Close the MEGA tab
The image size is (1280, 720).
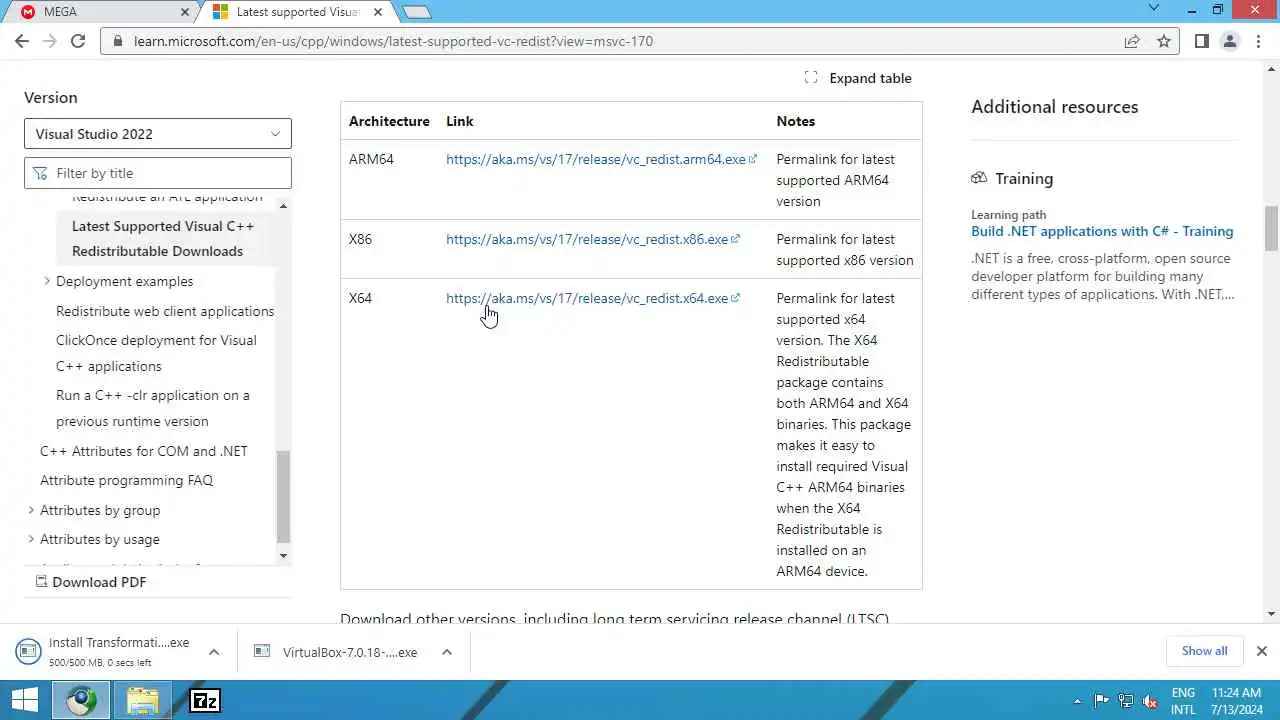point(185,12)
